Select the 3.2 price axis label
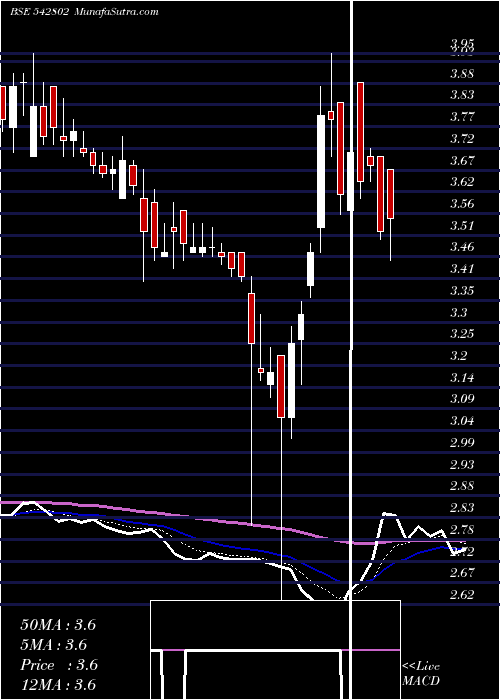Image resolution: width=500 pixels, height=700 pixels. click(459, 356)
